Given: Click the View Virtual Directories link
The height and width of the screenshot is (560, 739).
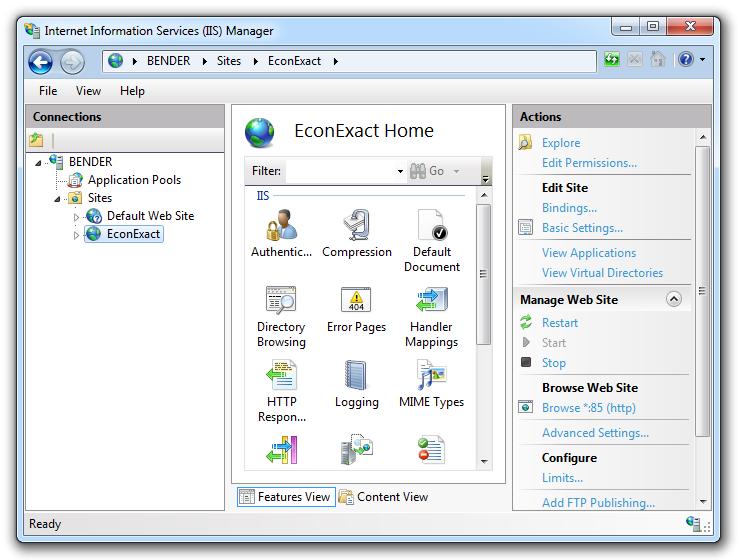Looking at the screenshot, I should (x=602, y=273).
